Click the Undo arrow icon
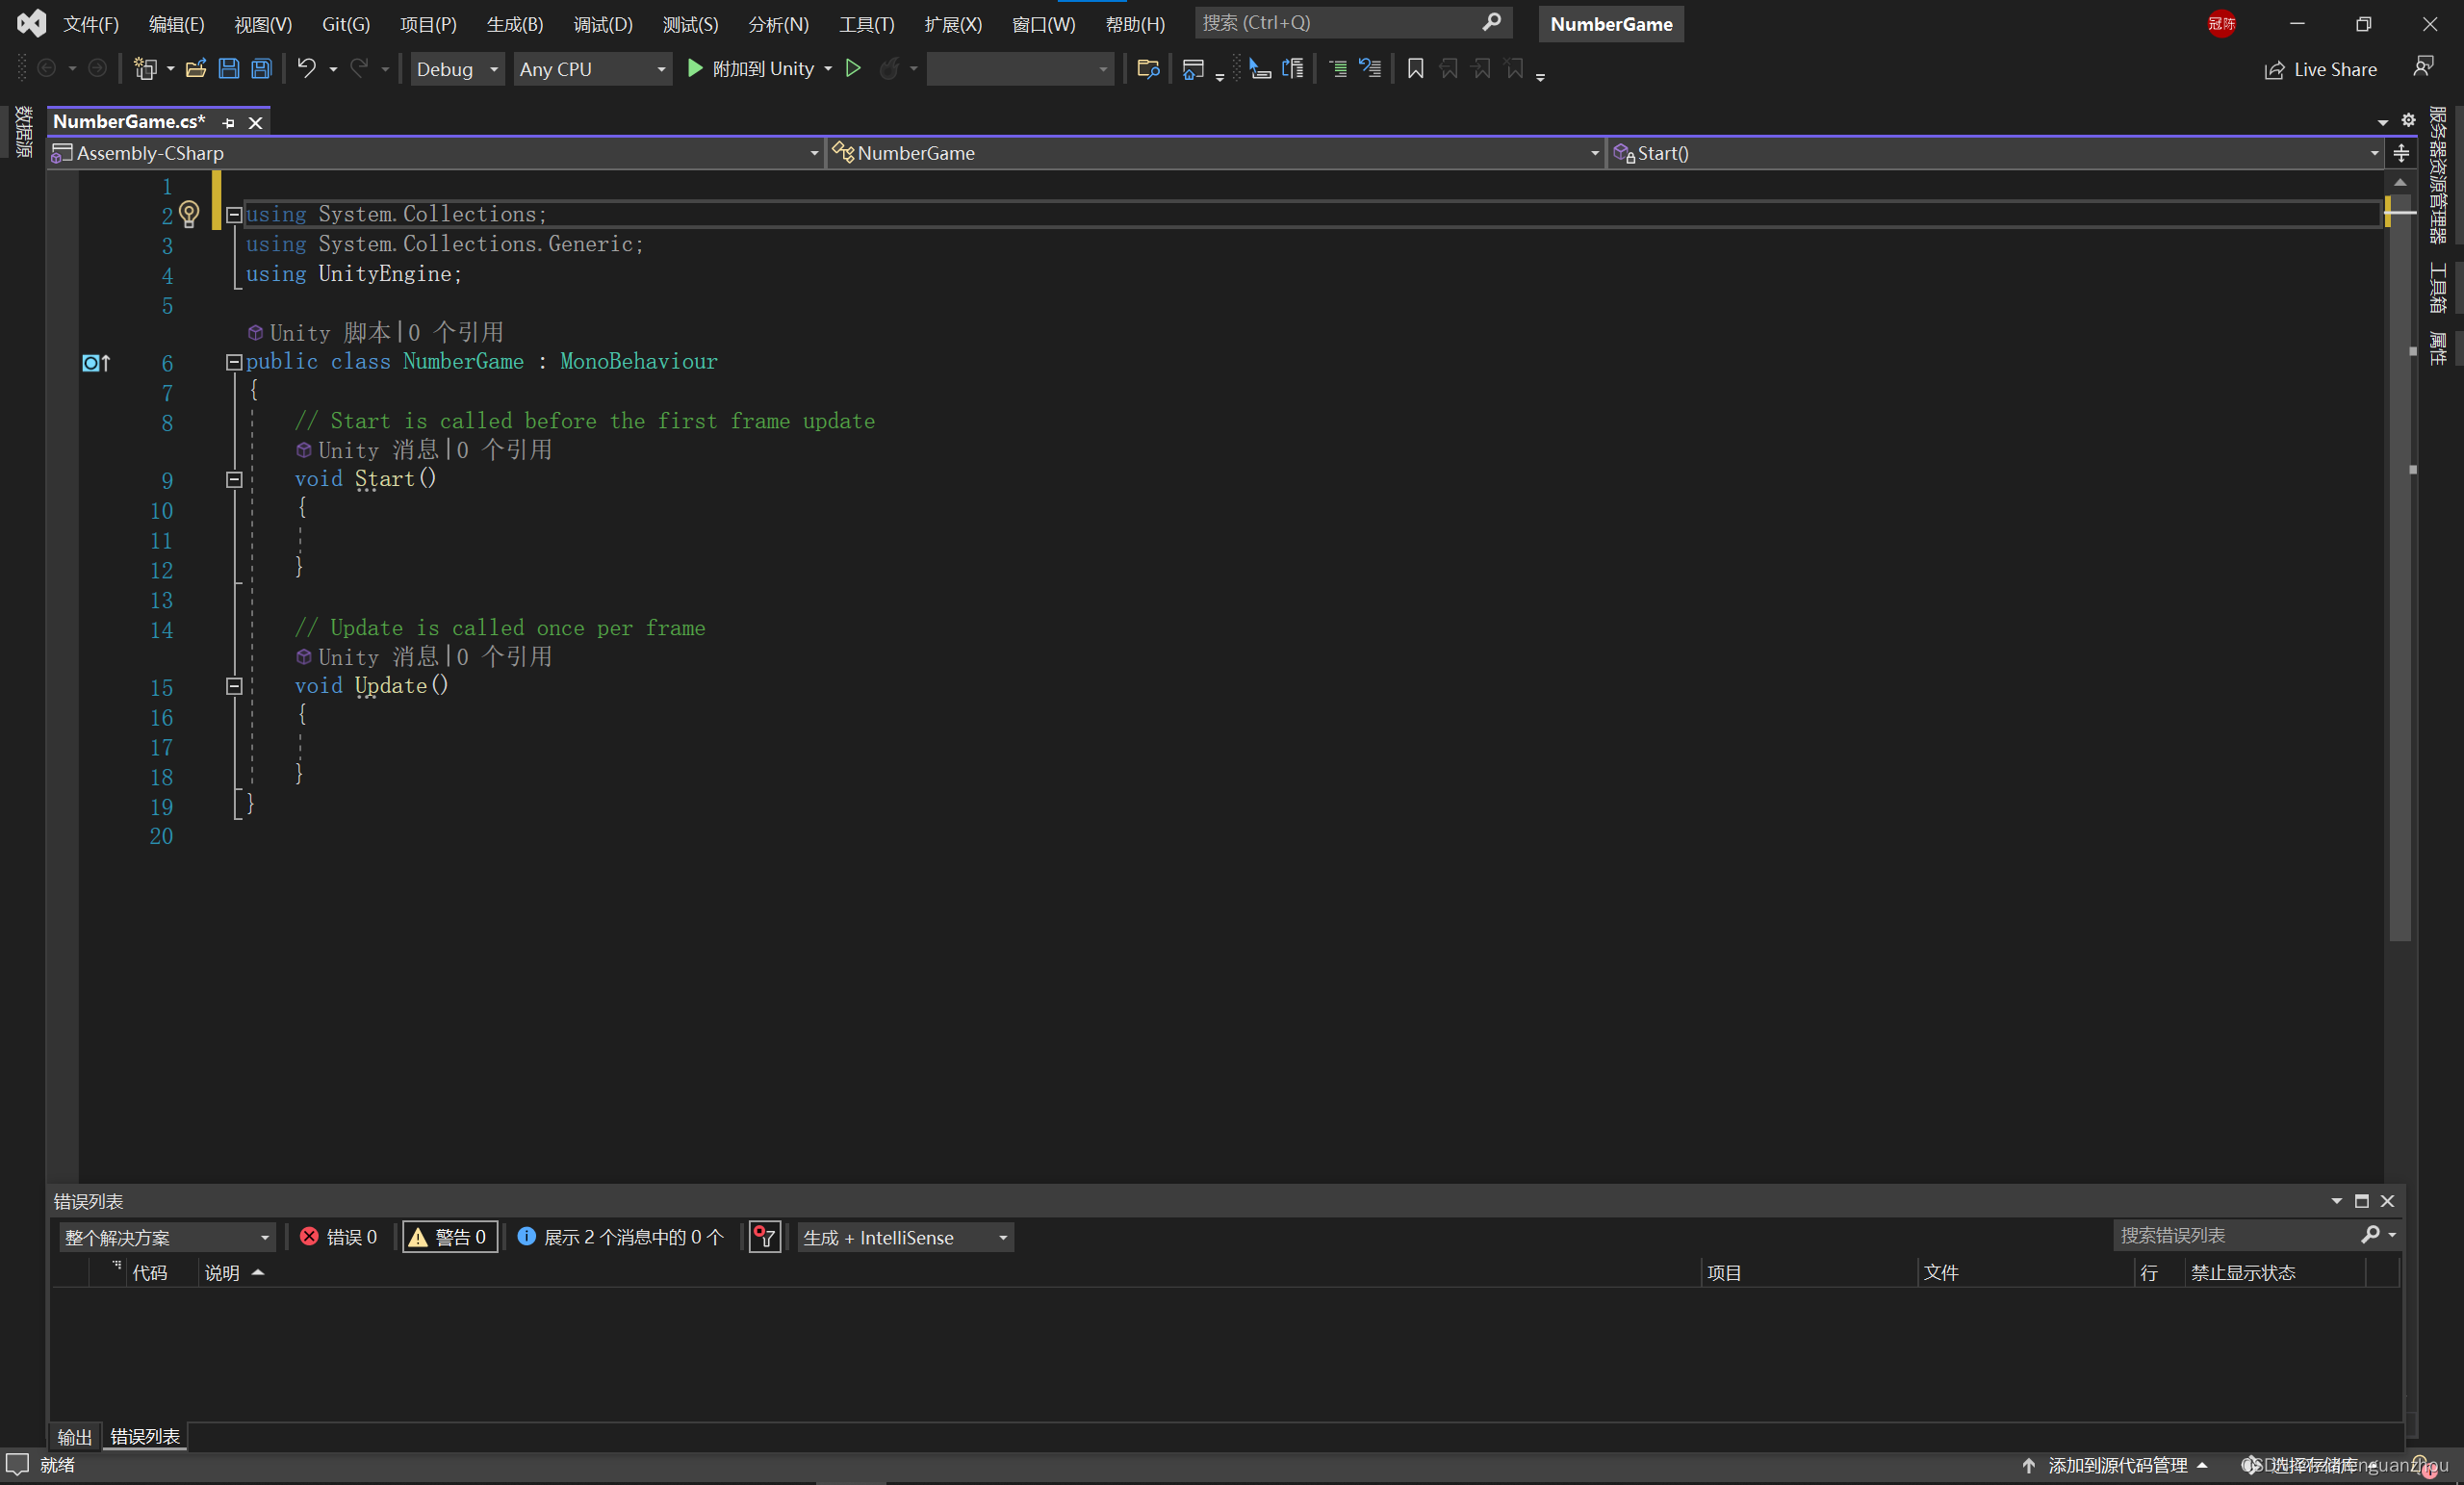Viewport: 2464px width, 1485px height. [x=306, y=69]
